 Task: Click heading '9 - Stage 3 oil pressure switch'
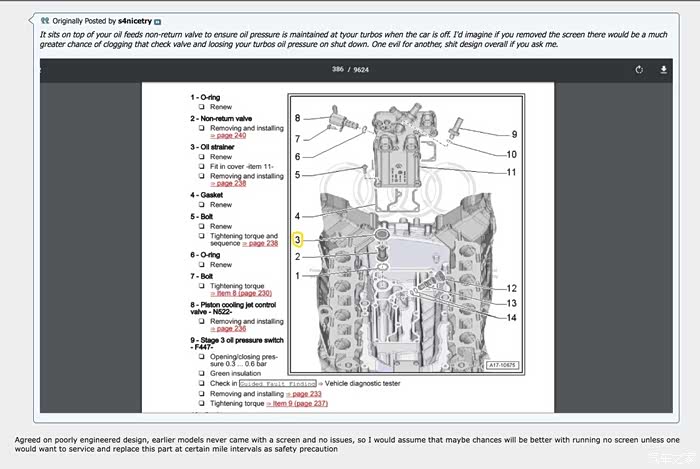[237, 343]
